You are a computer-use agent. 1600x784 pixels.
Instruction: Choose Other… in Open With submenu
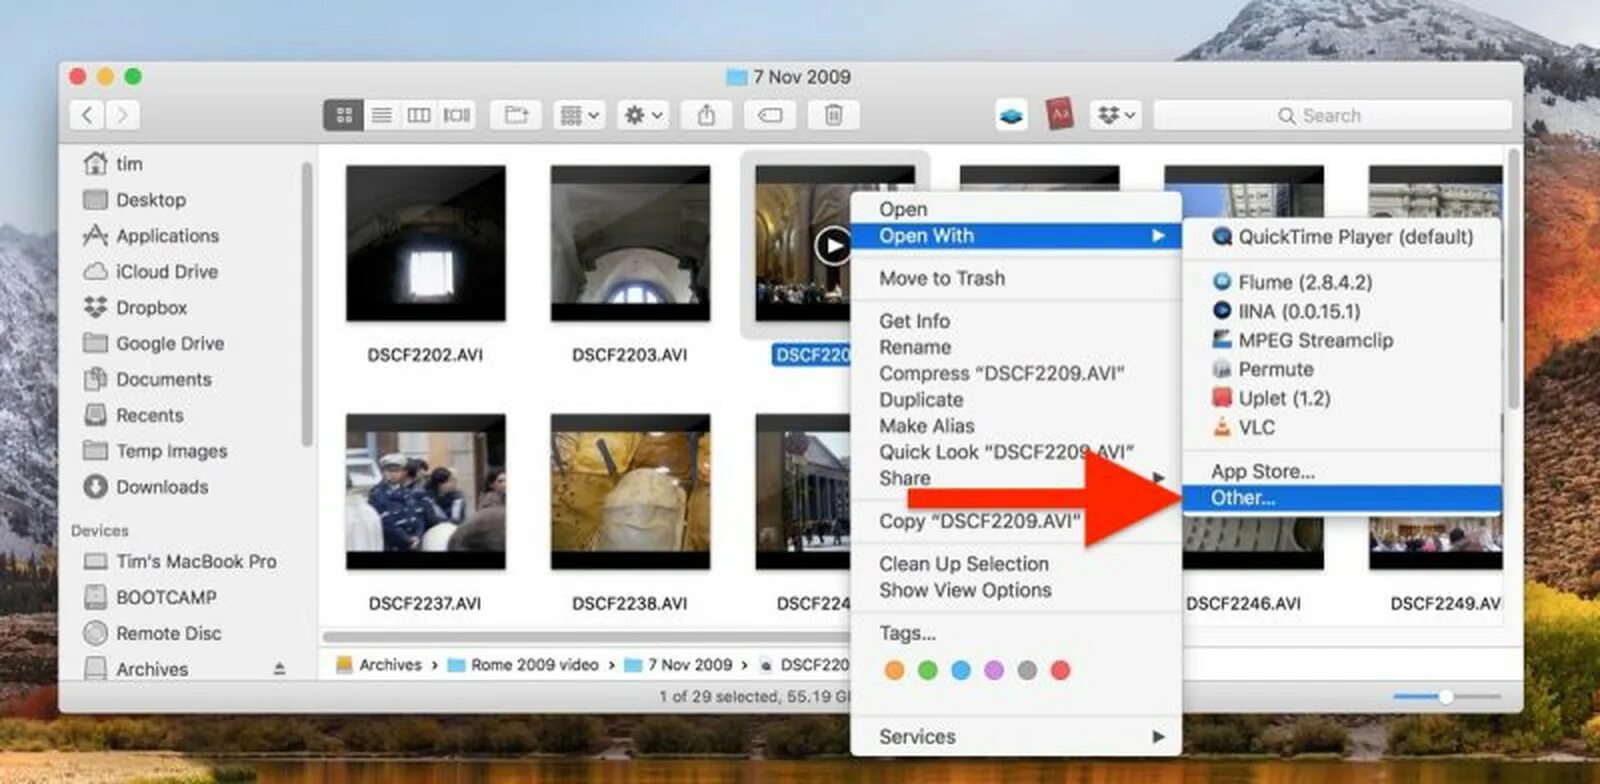(x=1341, y=498)
